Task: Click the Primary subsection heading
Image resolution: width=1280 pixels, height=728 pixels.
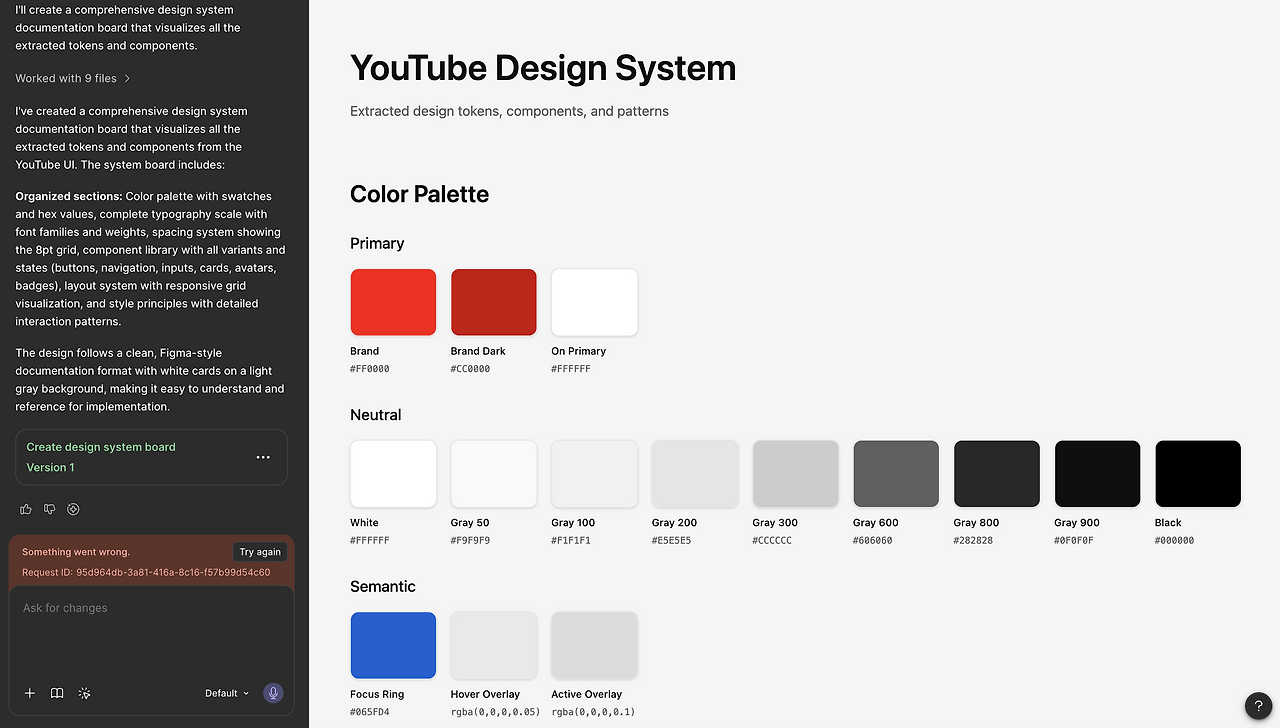Action: tap(377, 243)
